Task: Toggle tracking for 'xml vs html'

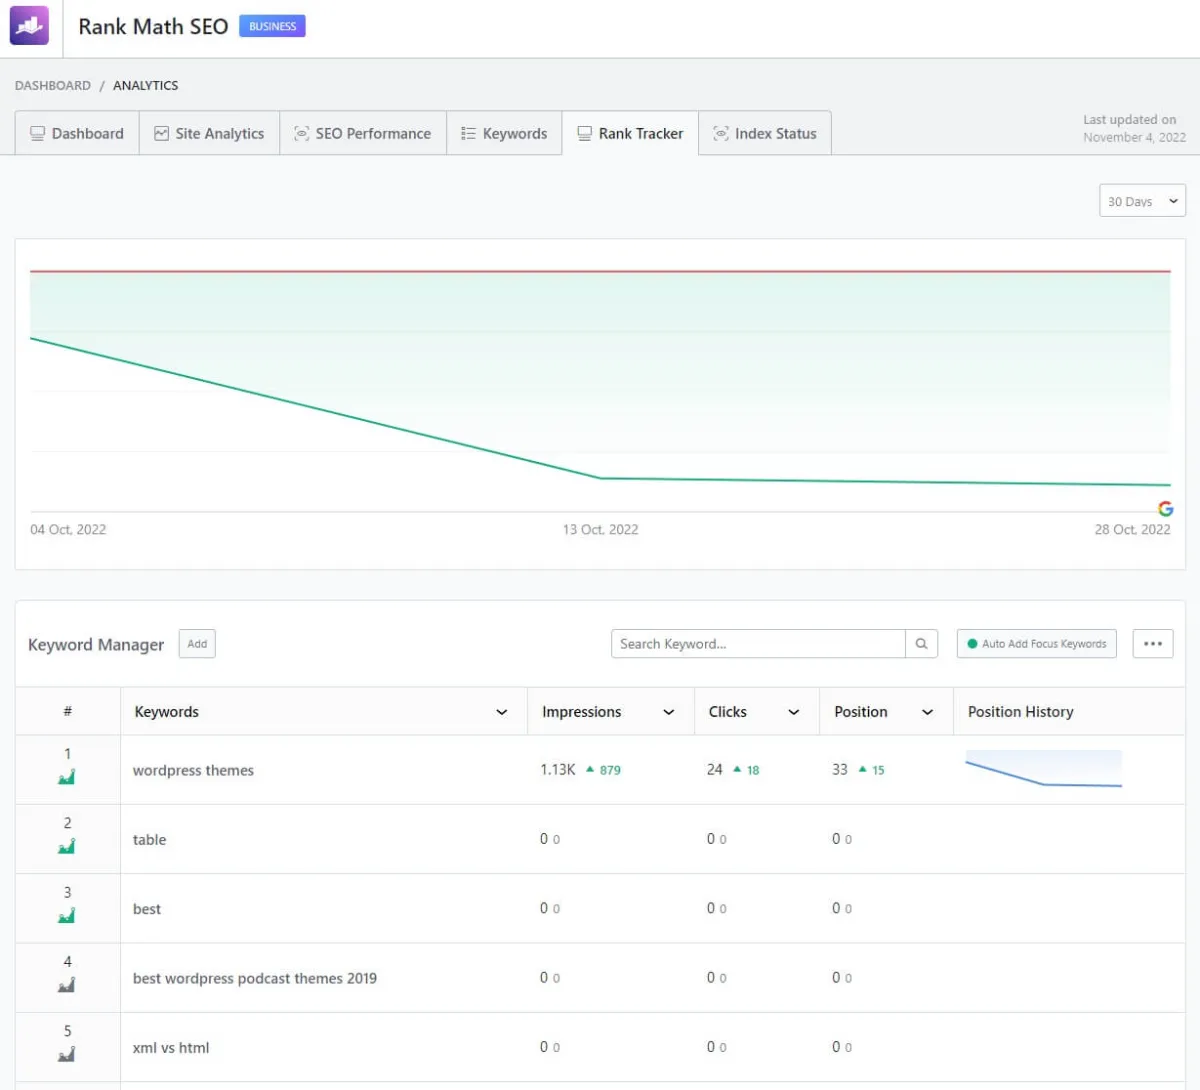Action: click(x=67, y=1055)
